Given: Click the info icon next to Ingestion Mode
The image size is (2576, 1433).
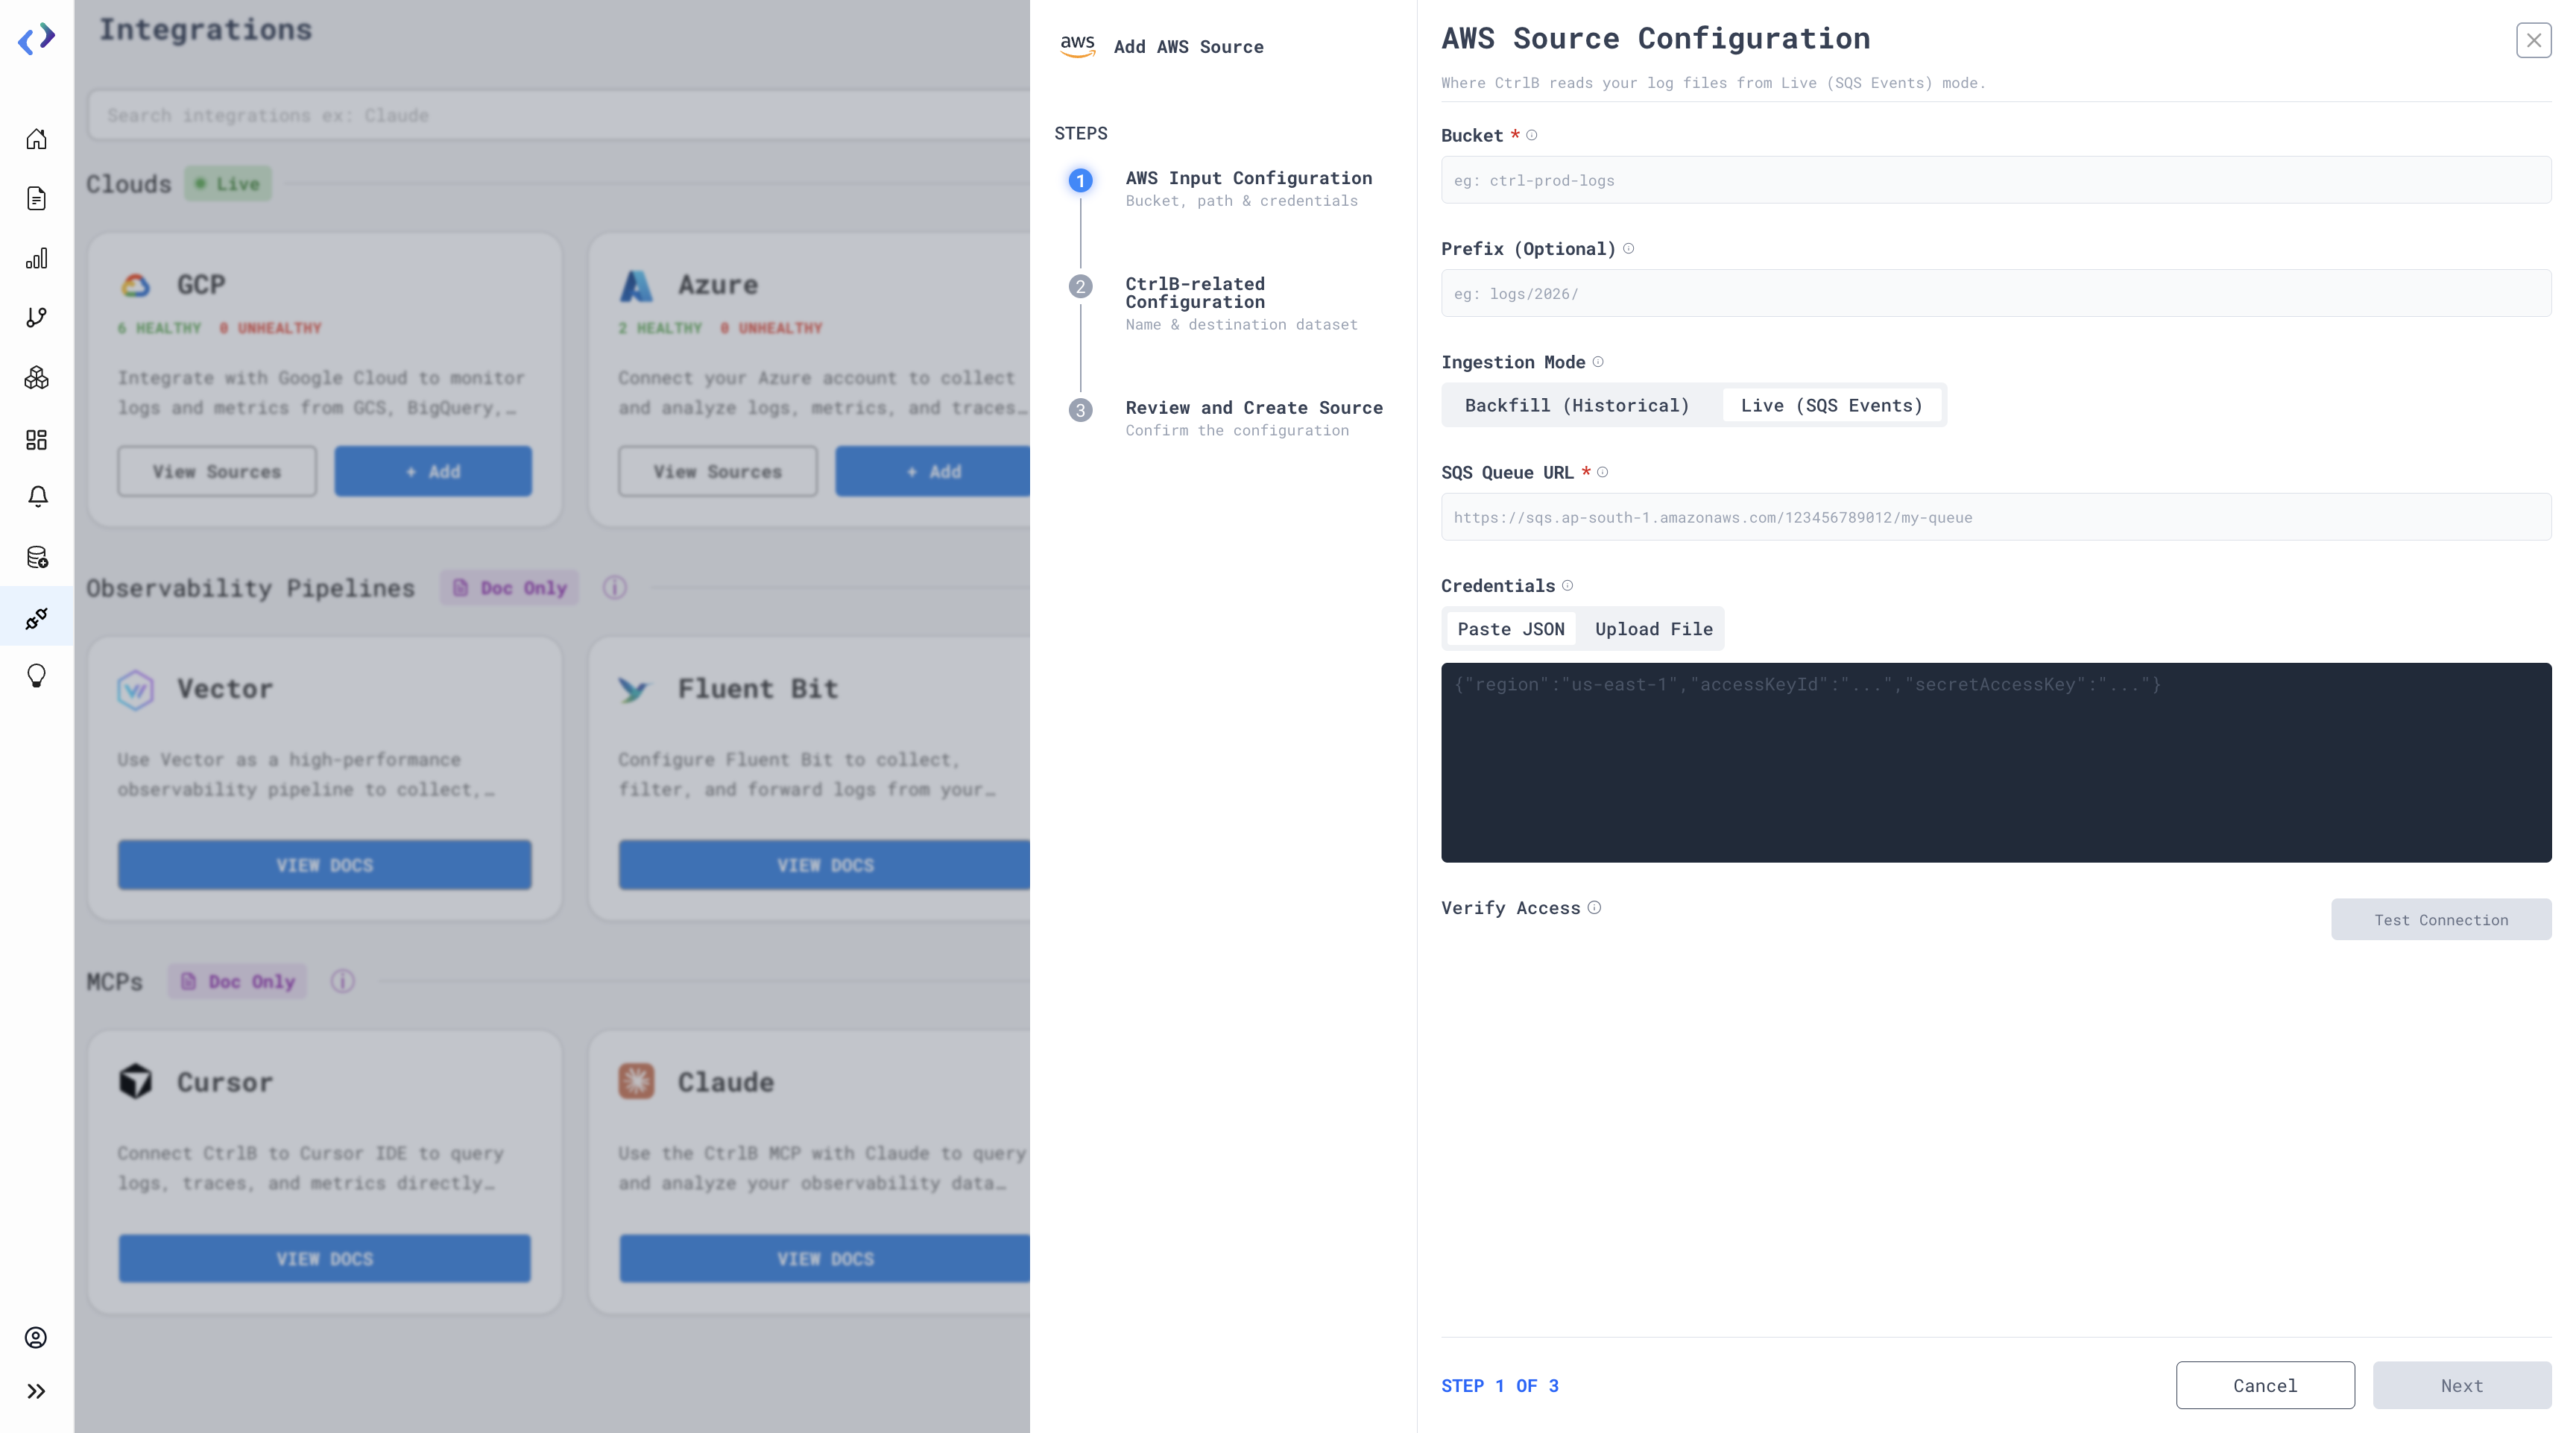Looking at the screenshot, I should [x=1598, y=362].
